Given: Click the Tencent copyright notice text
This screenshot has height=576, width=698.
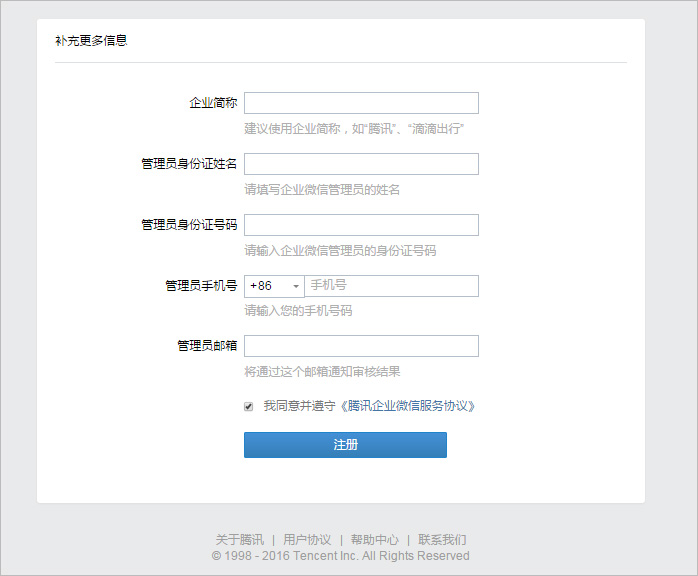Looking at the screenshot, I should [x=340, y=556].
